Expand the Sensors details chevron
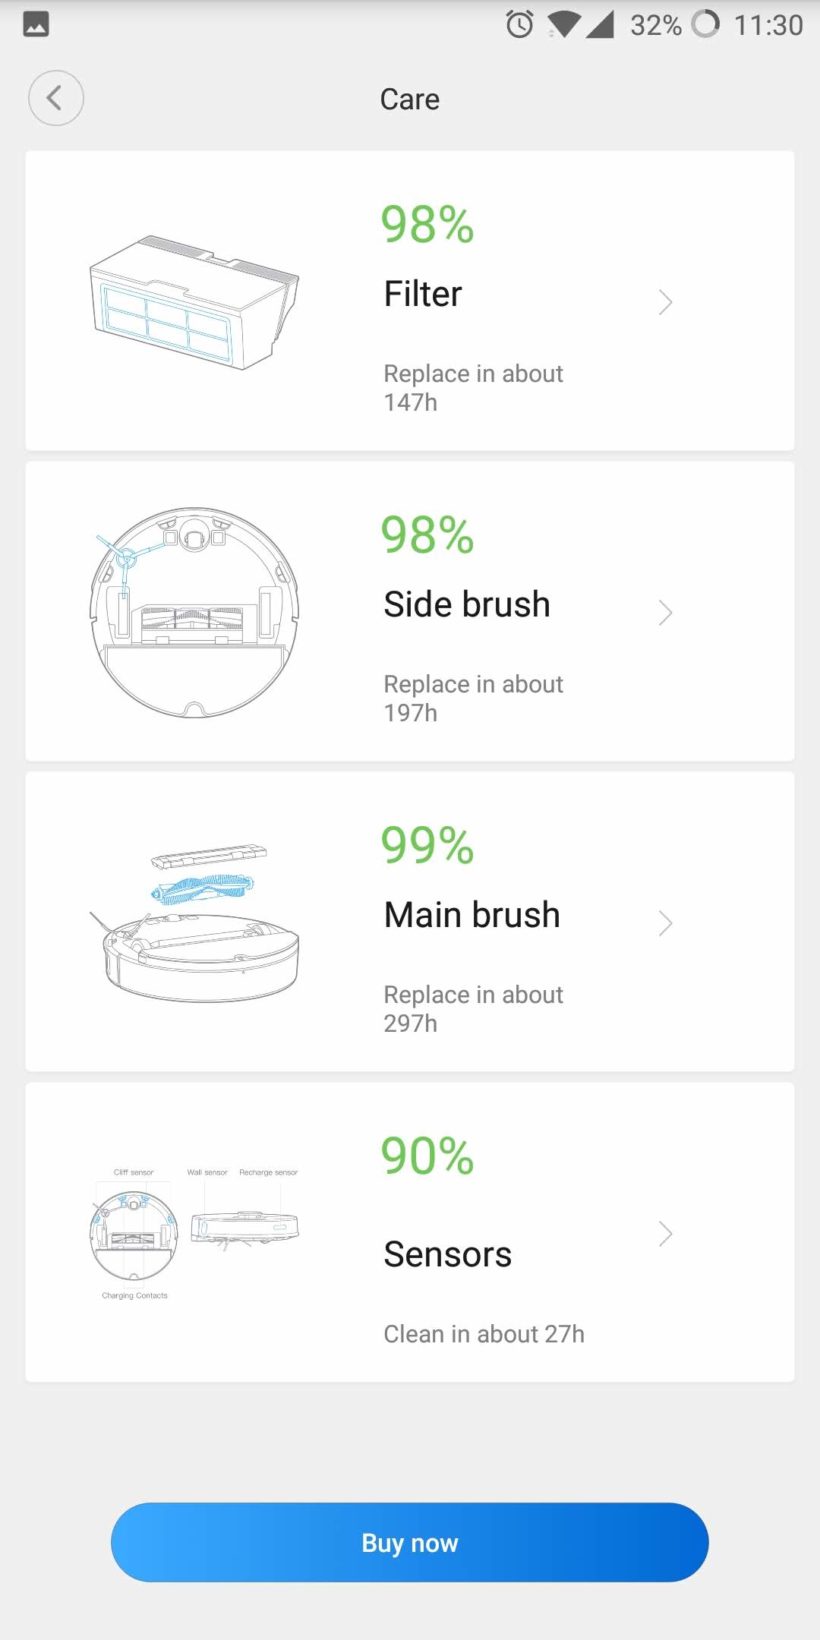 [x=666, y=1233]
